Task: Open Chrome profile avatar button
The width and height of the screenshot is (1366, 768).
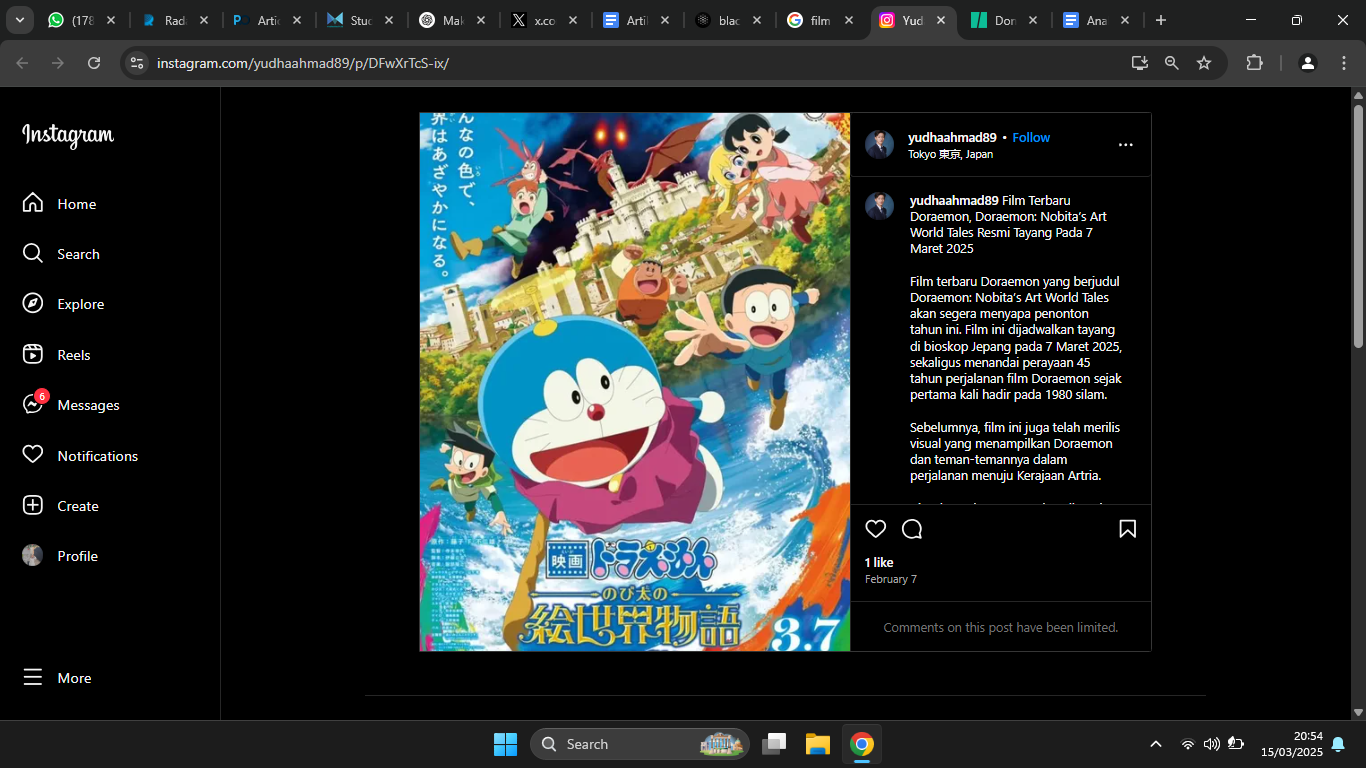Action: tap(1307, 63)
